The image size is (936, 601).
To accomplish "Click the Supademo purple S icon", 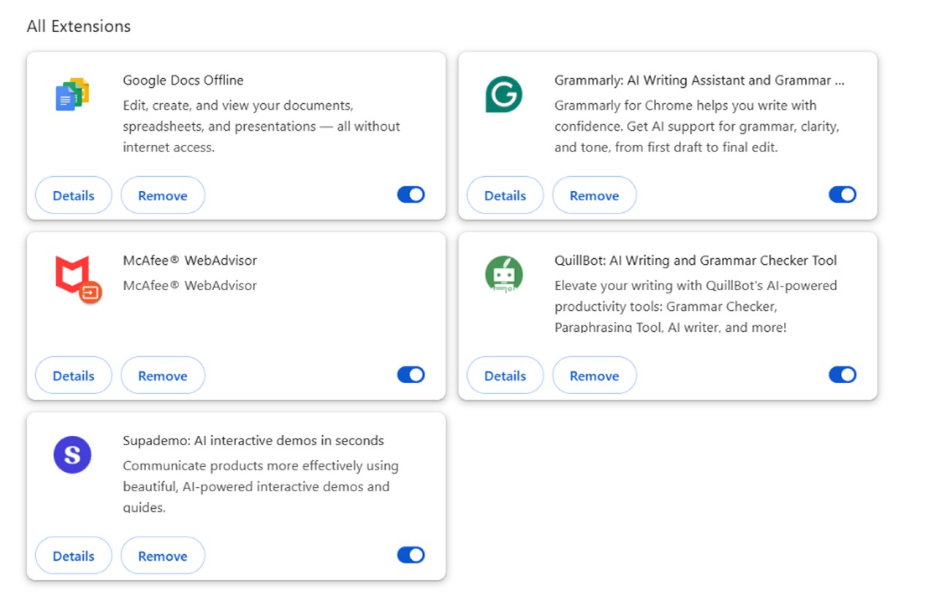I will [72, 455].
